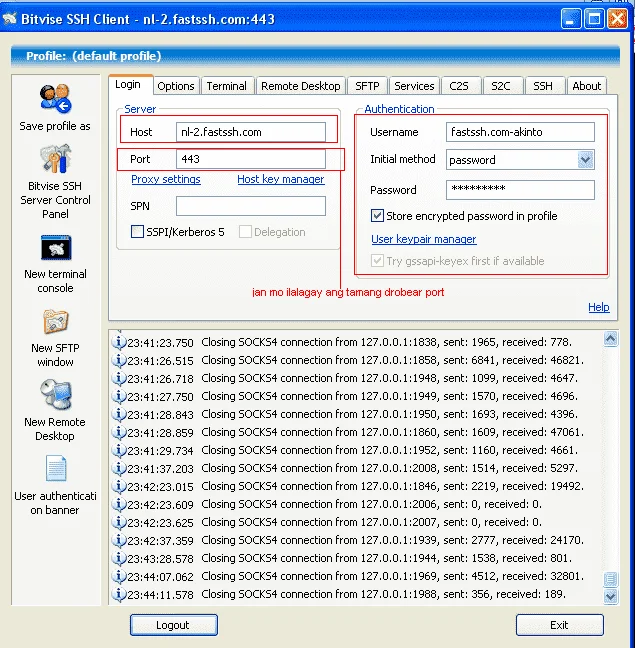
Task: Click the SPN input field
Action: tap(251, 206)
